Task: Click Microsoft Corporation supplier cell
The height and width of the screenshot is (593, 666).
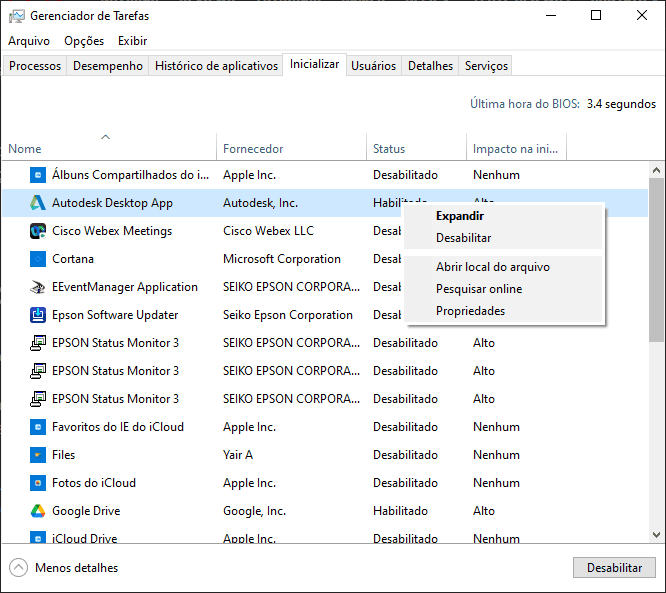Action: pyautogui.click(x=282, y=259)
